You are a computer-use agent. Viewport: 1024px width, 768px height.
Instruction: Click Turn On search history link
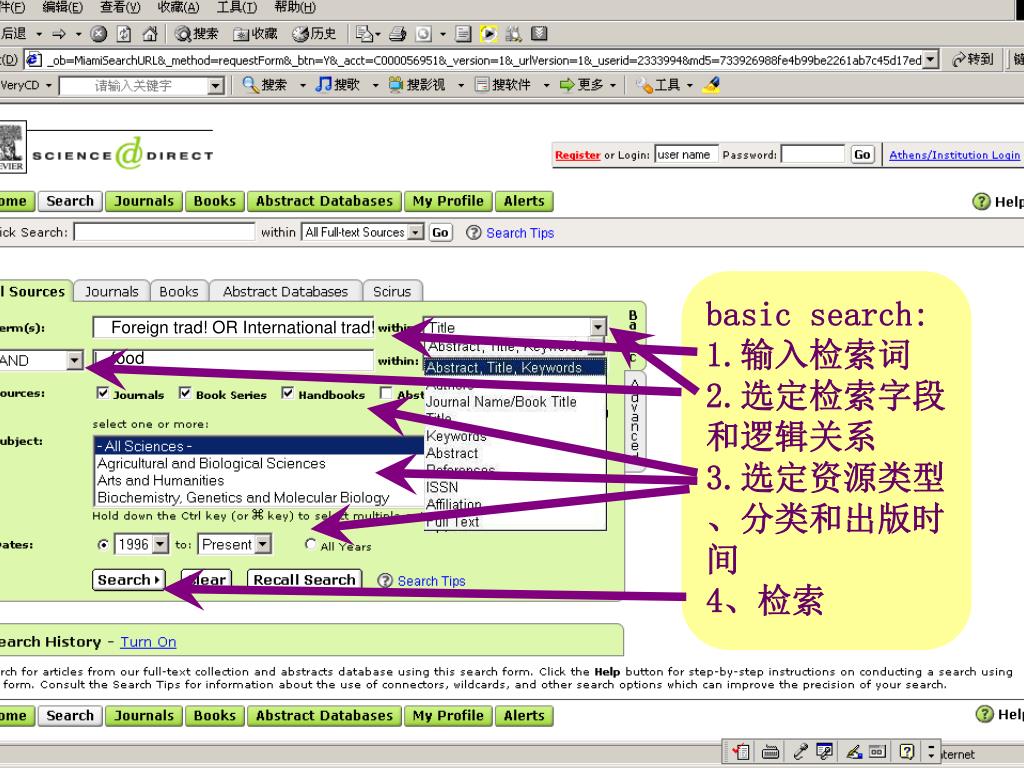click(x=148, y=642)
